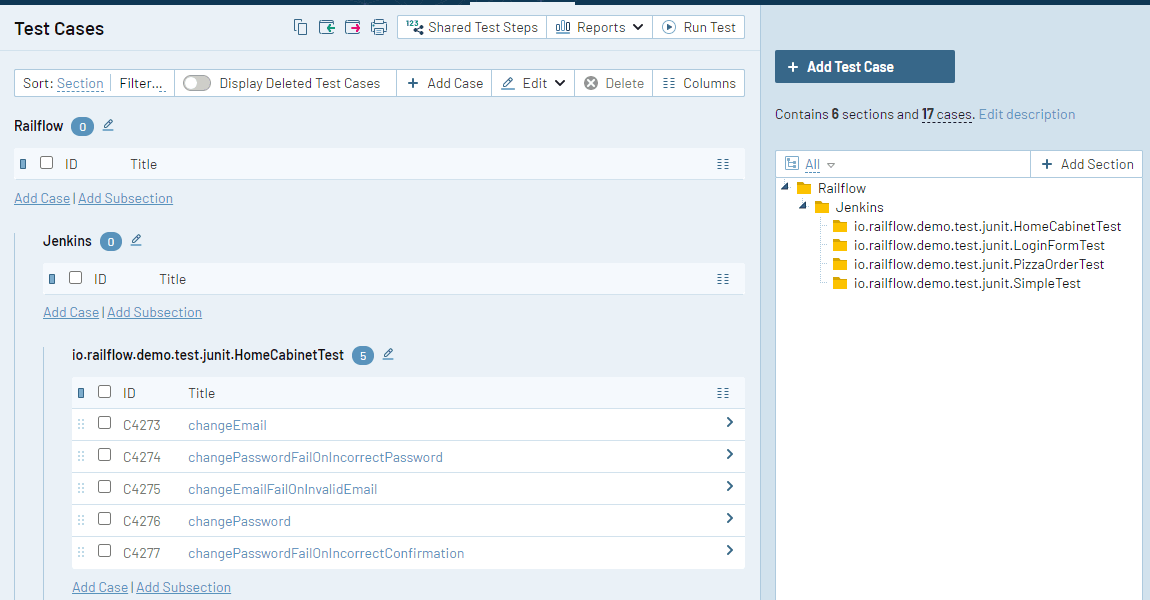
Task: Open changeEmailFailOnInvalidEmail test case
Action: tap(282, 489)
